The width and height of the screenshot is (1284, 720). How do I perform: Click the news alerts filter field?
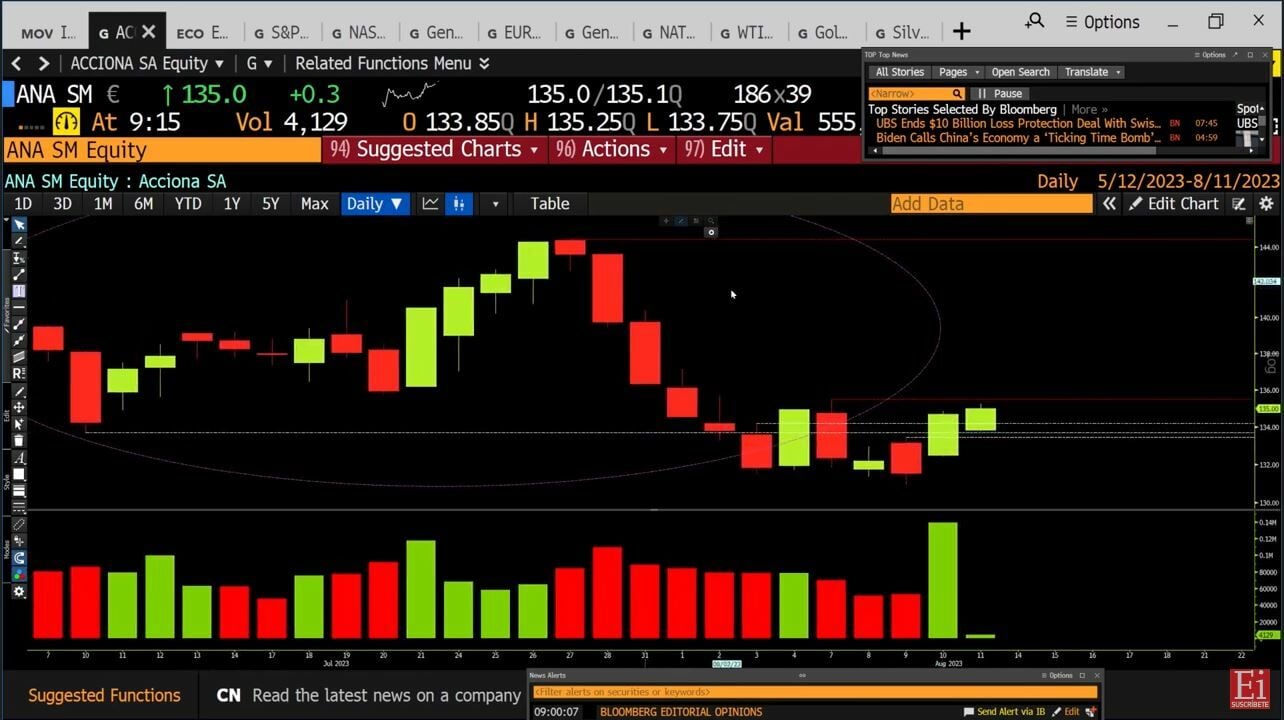pyautogui.click(x=814, y=691)
